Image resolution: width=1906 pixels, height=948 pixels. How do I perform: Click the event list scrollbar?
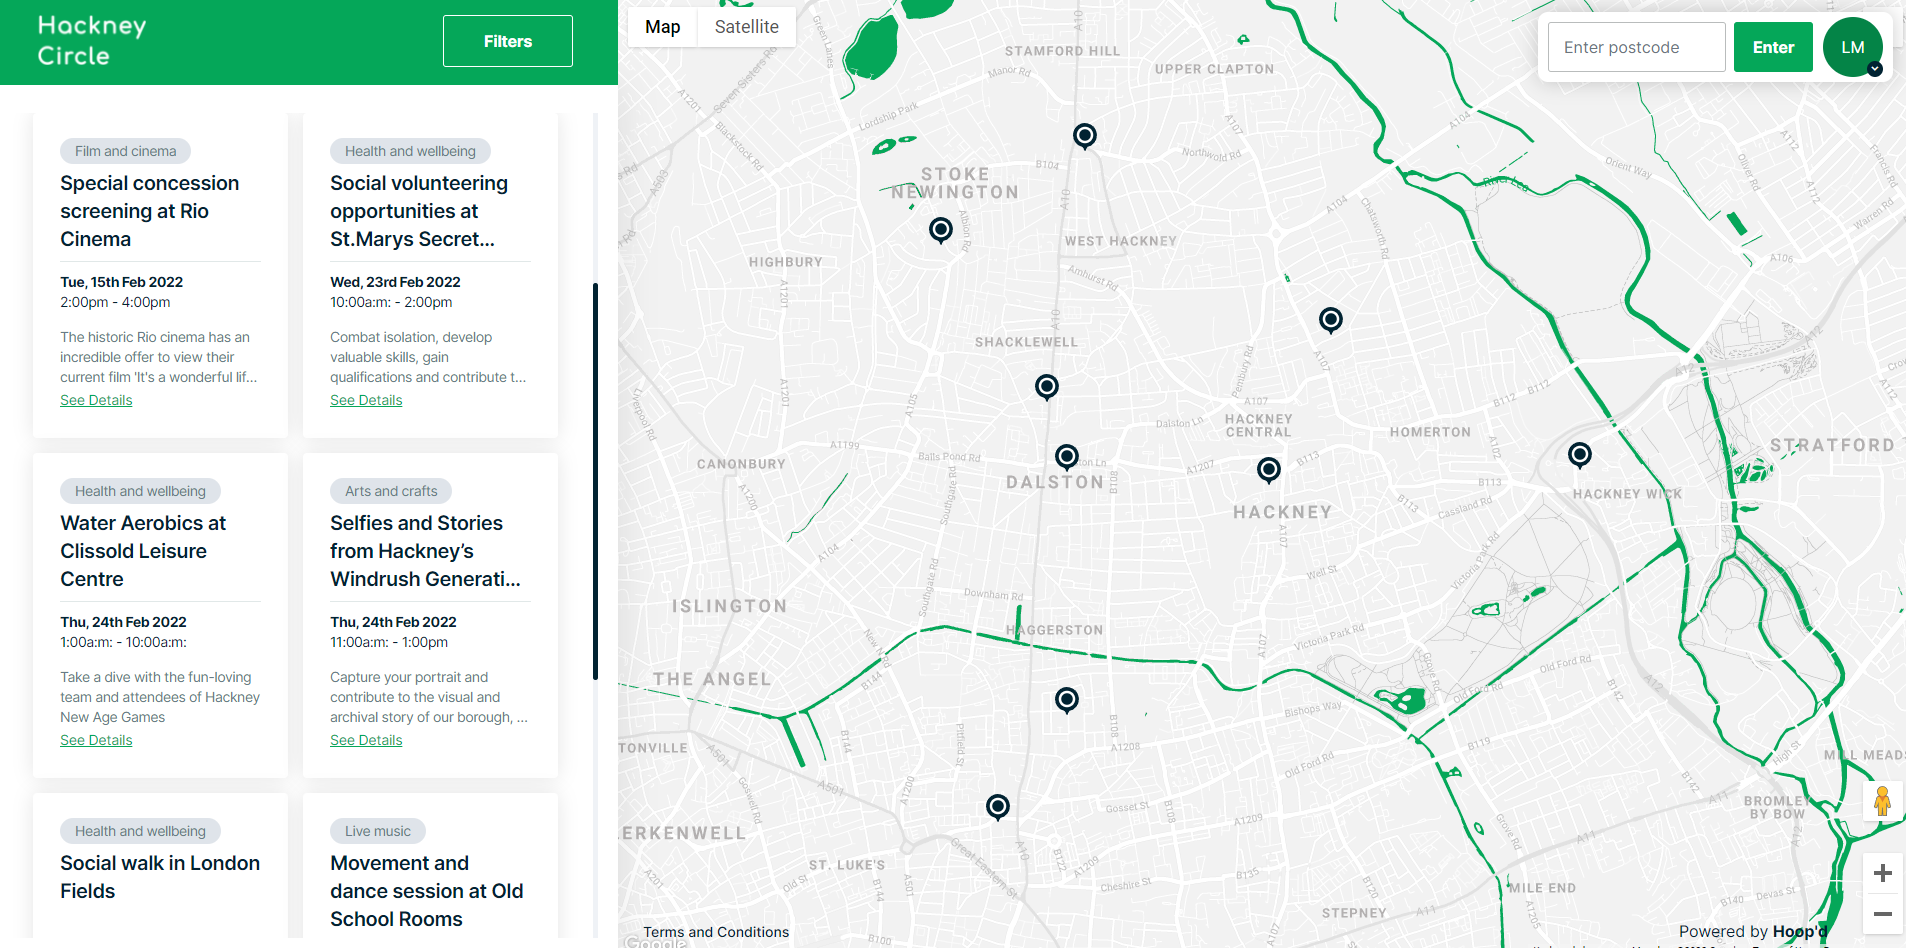click(596, 481)
